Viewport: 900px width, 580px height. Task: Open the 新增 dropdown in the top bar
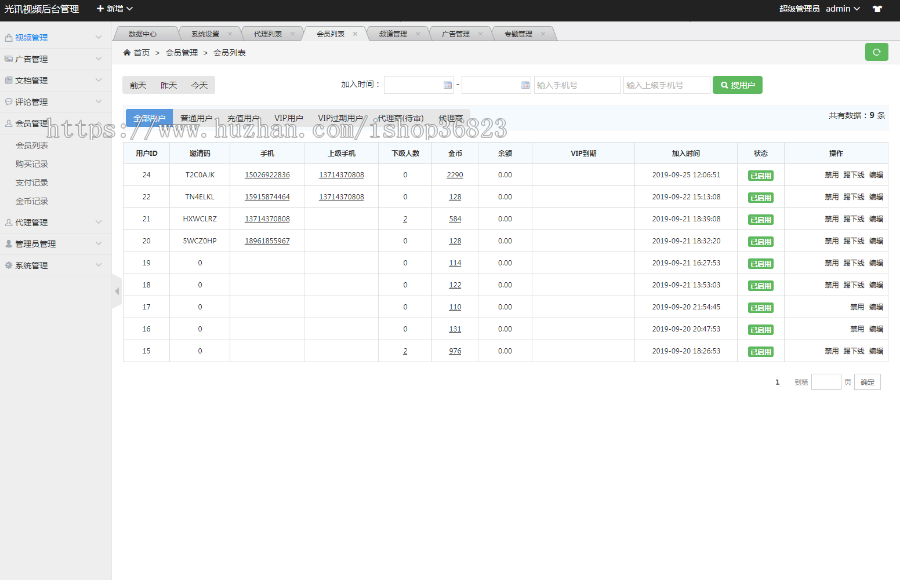[x=114, y=9]
